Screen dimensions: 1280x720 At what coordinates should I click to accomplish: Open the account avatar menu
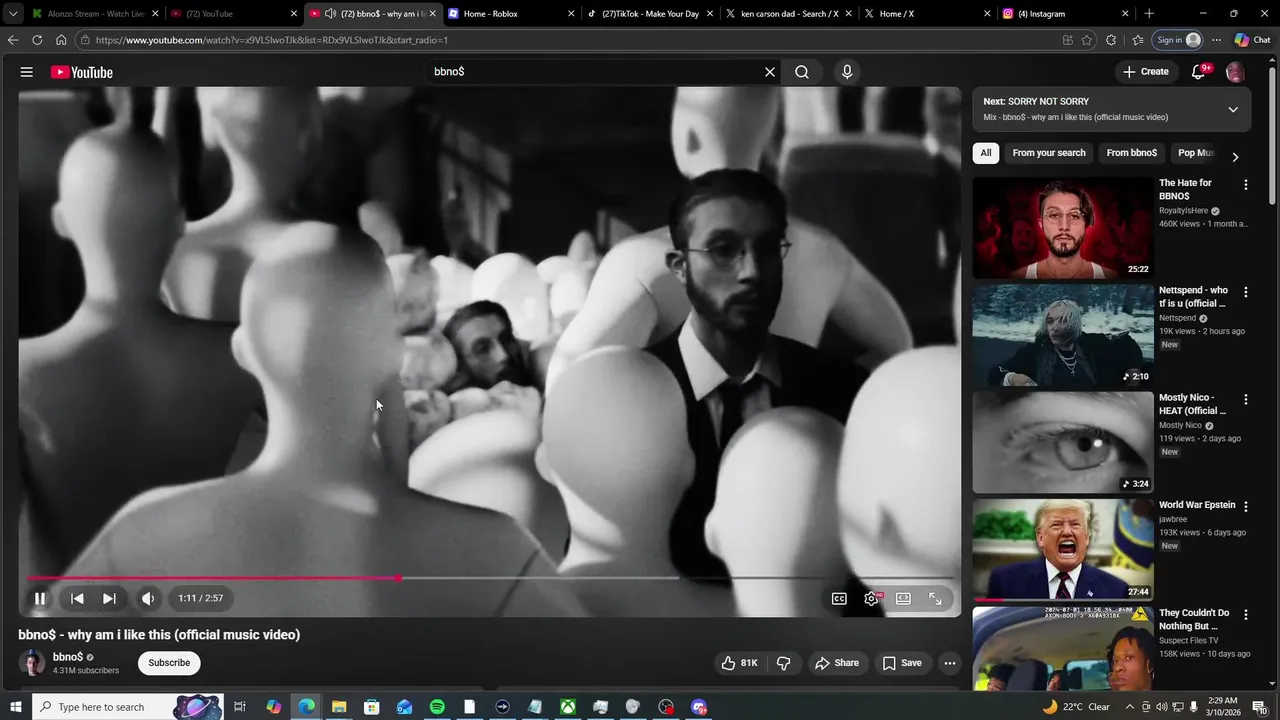[x=1235, y=72]
